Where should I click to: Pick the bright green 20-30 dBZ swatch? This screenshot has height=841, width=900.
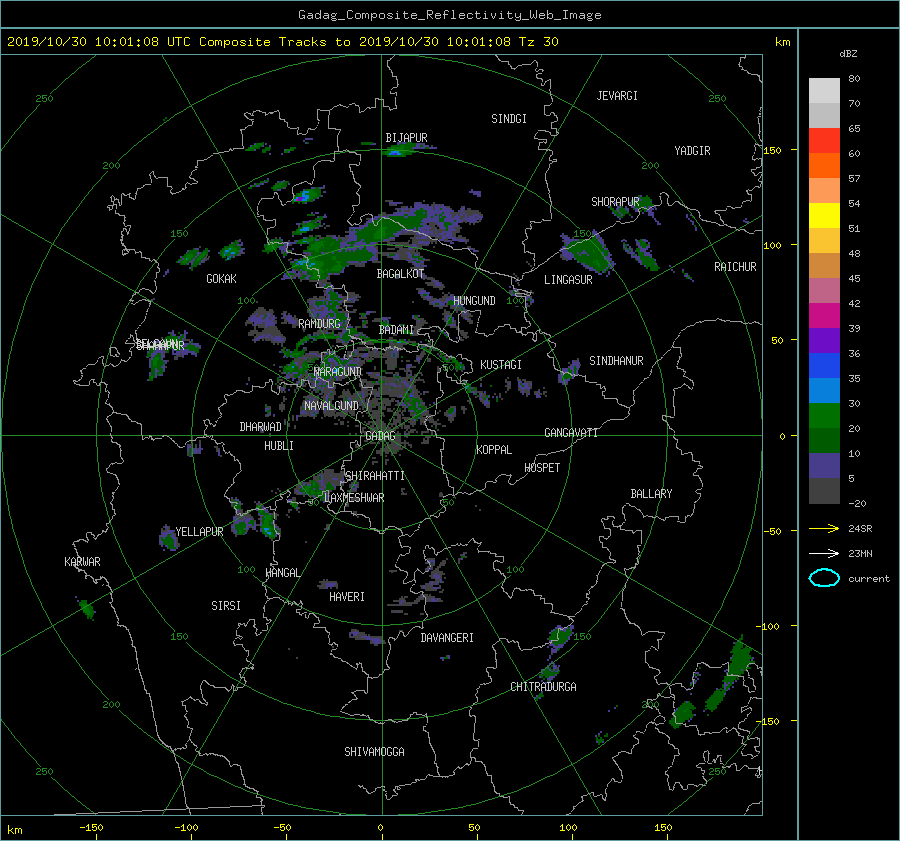[x=824, y=416]
